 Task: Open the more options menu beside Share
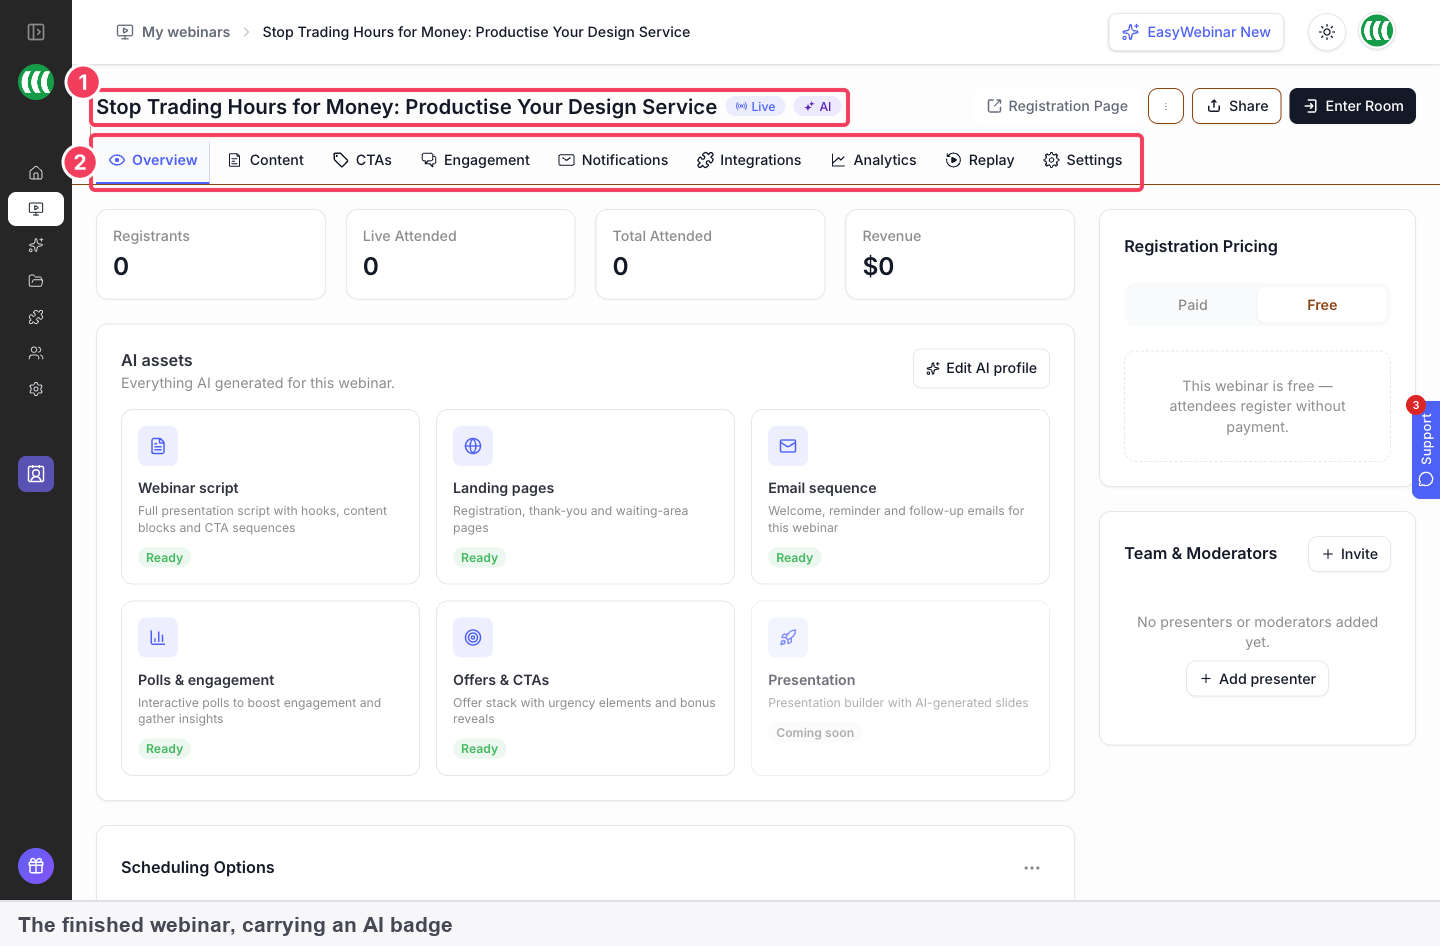[1166, 106]
